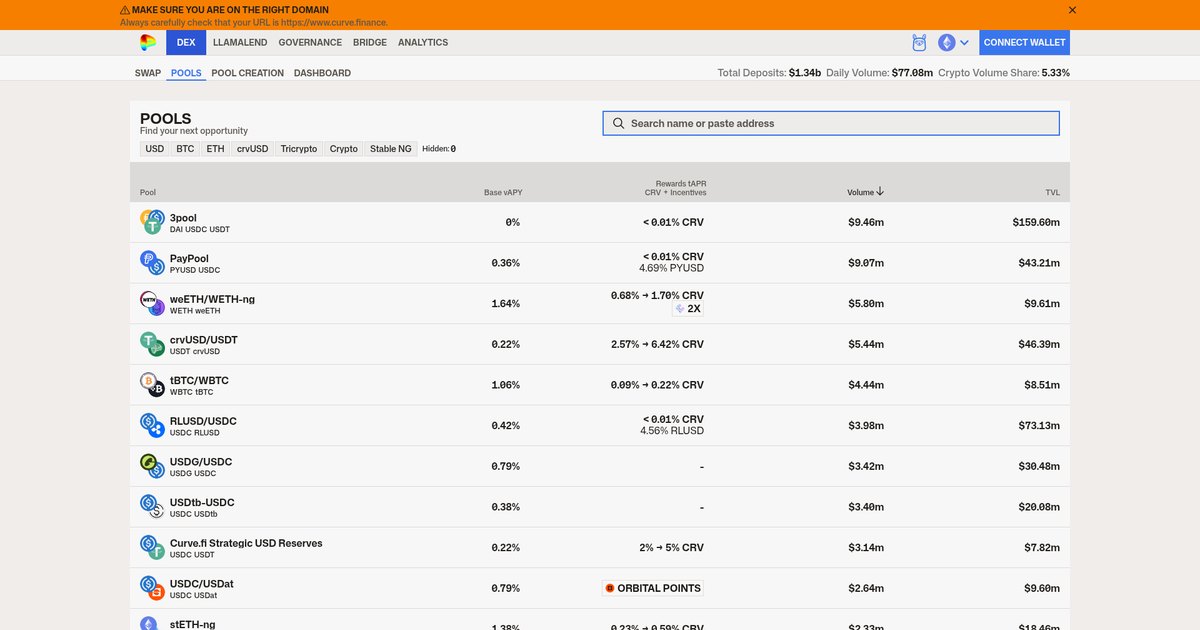The width and height of the screenshot is (1200, 630).
Task: Click the USDG/USDC token icons
Action: [151, 466]
